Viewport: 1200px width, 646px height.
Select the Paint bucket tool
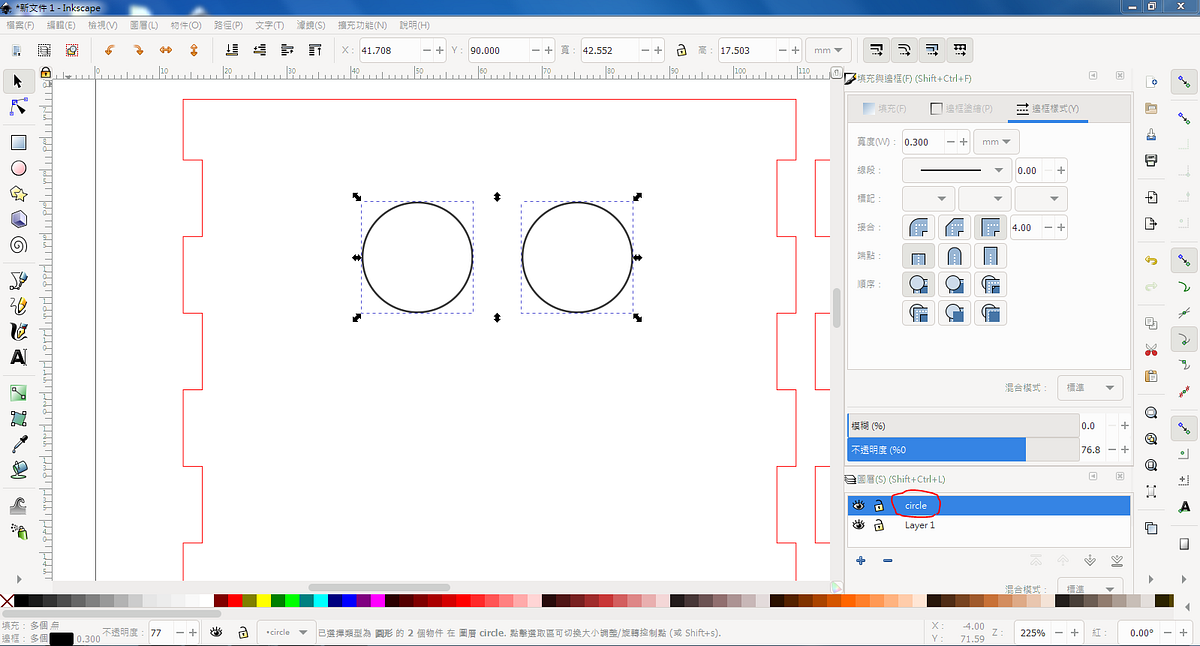18,469
